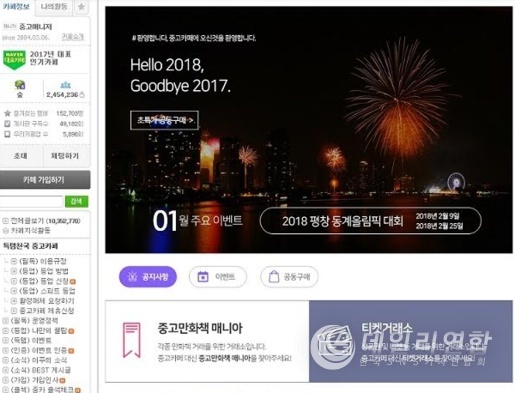This screenshot has width=515, height=393.
Task: Open the 초특가 공동구매 banner link
Action: (164, 120)
